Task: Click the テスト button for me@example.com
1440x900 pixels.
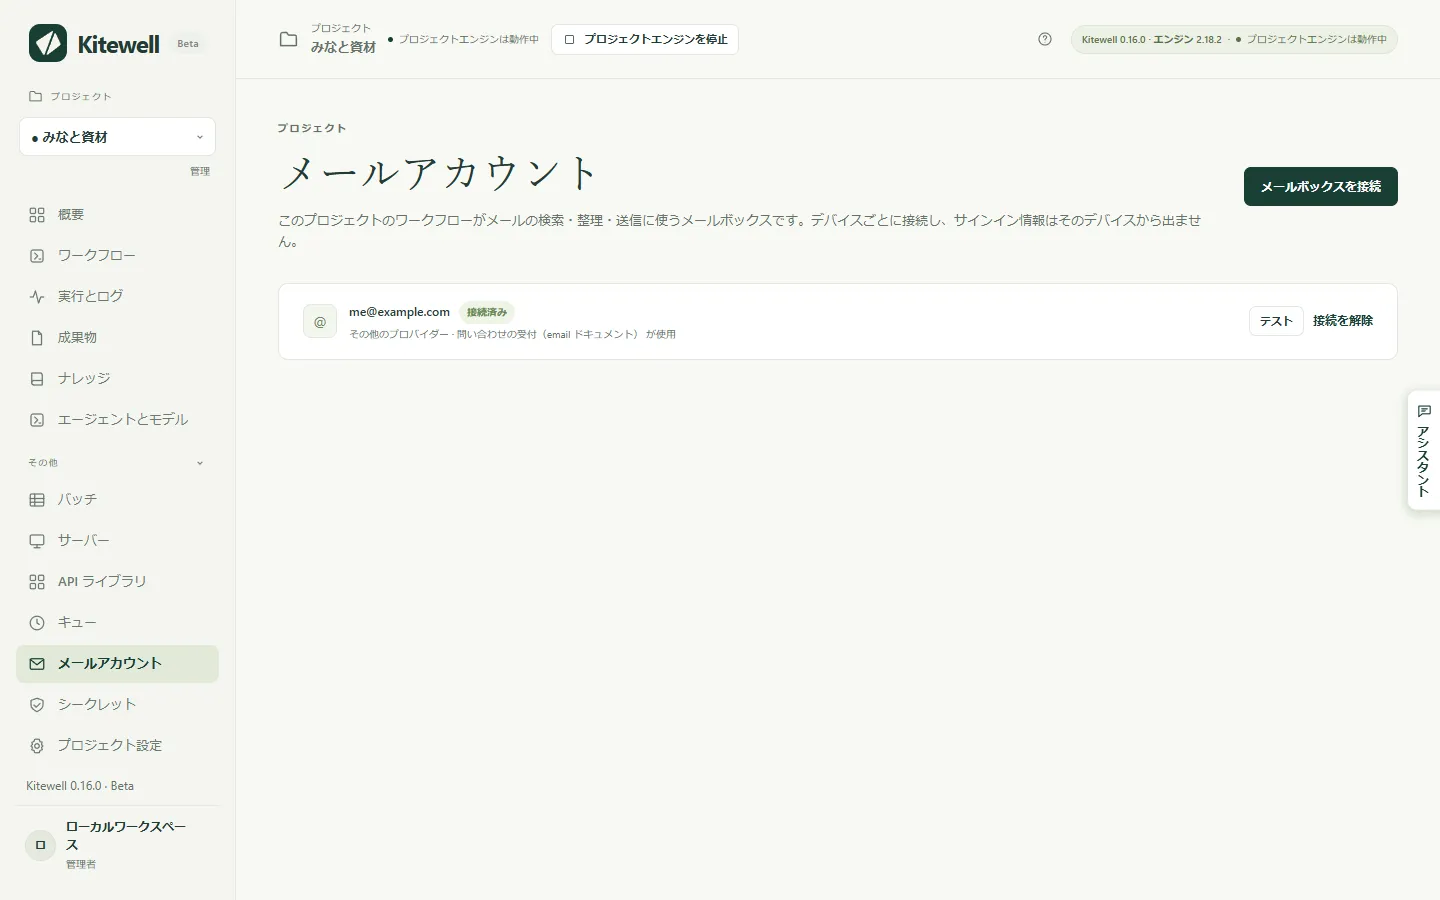Action: click(1276, 321)
